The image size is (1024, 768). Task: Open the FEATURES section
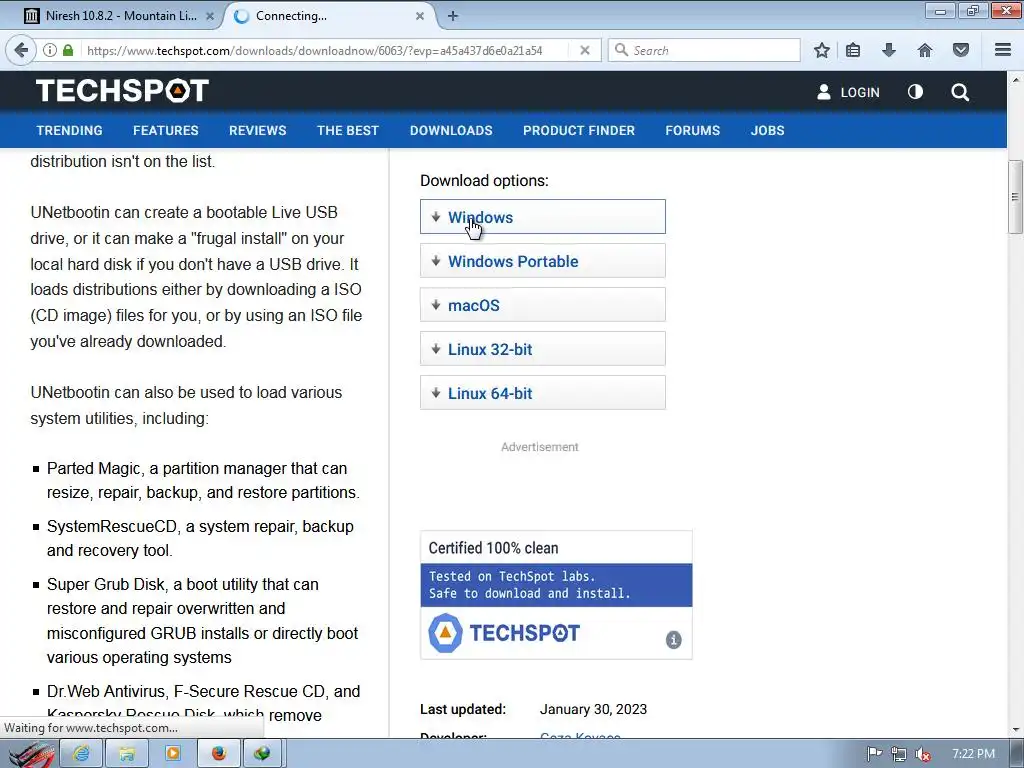click(x=166, y=131)
